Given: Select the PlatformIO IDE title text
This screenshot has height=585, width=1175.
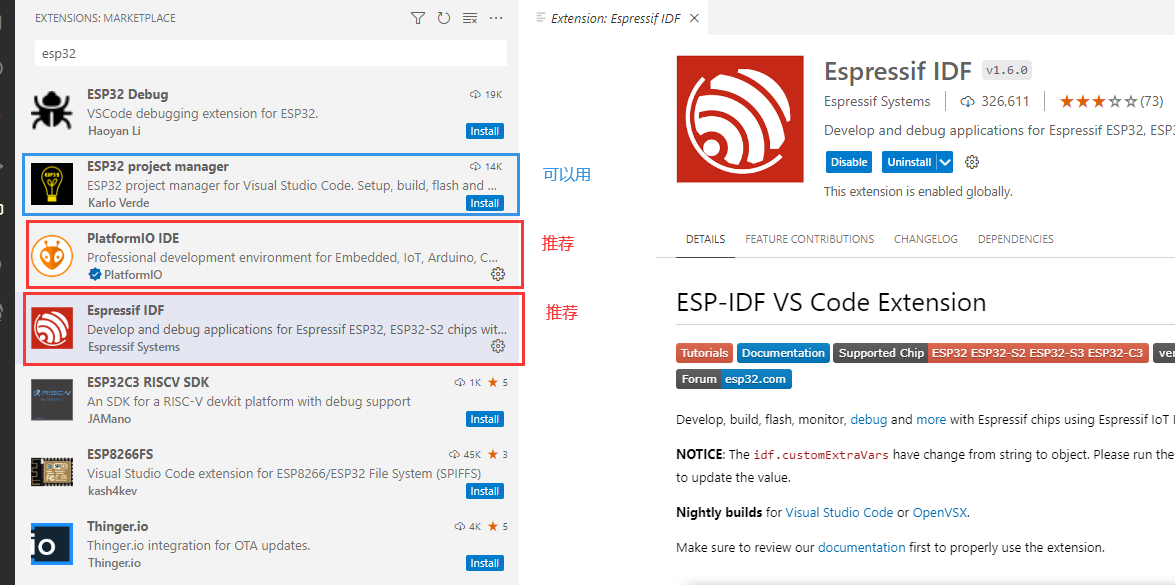Looking at the screenshot, I should click(x=133, y=238).
